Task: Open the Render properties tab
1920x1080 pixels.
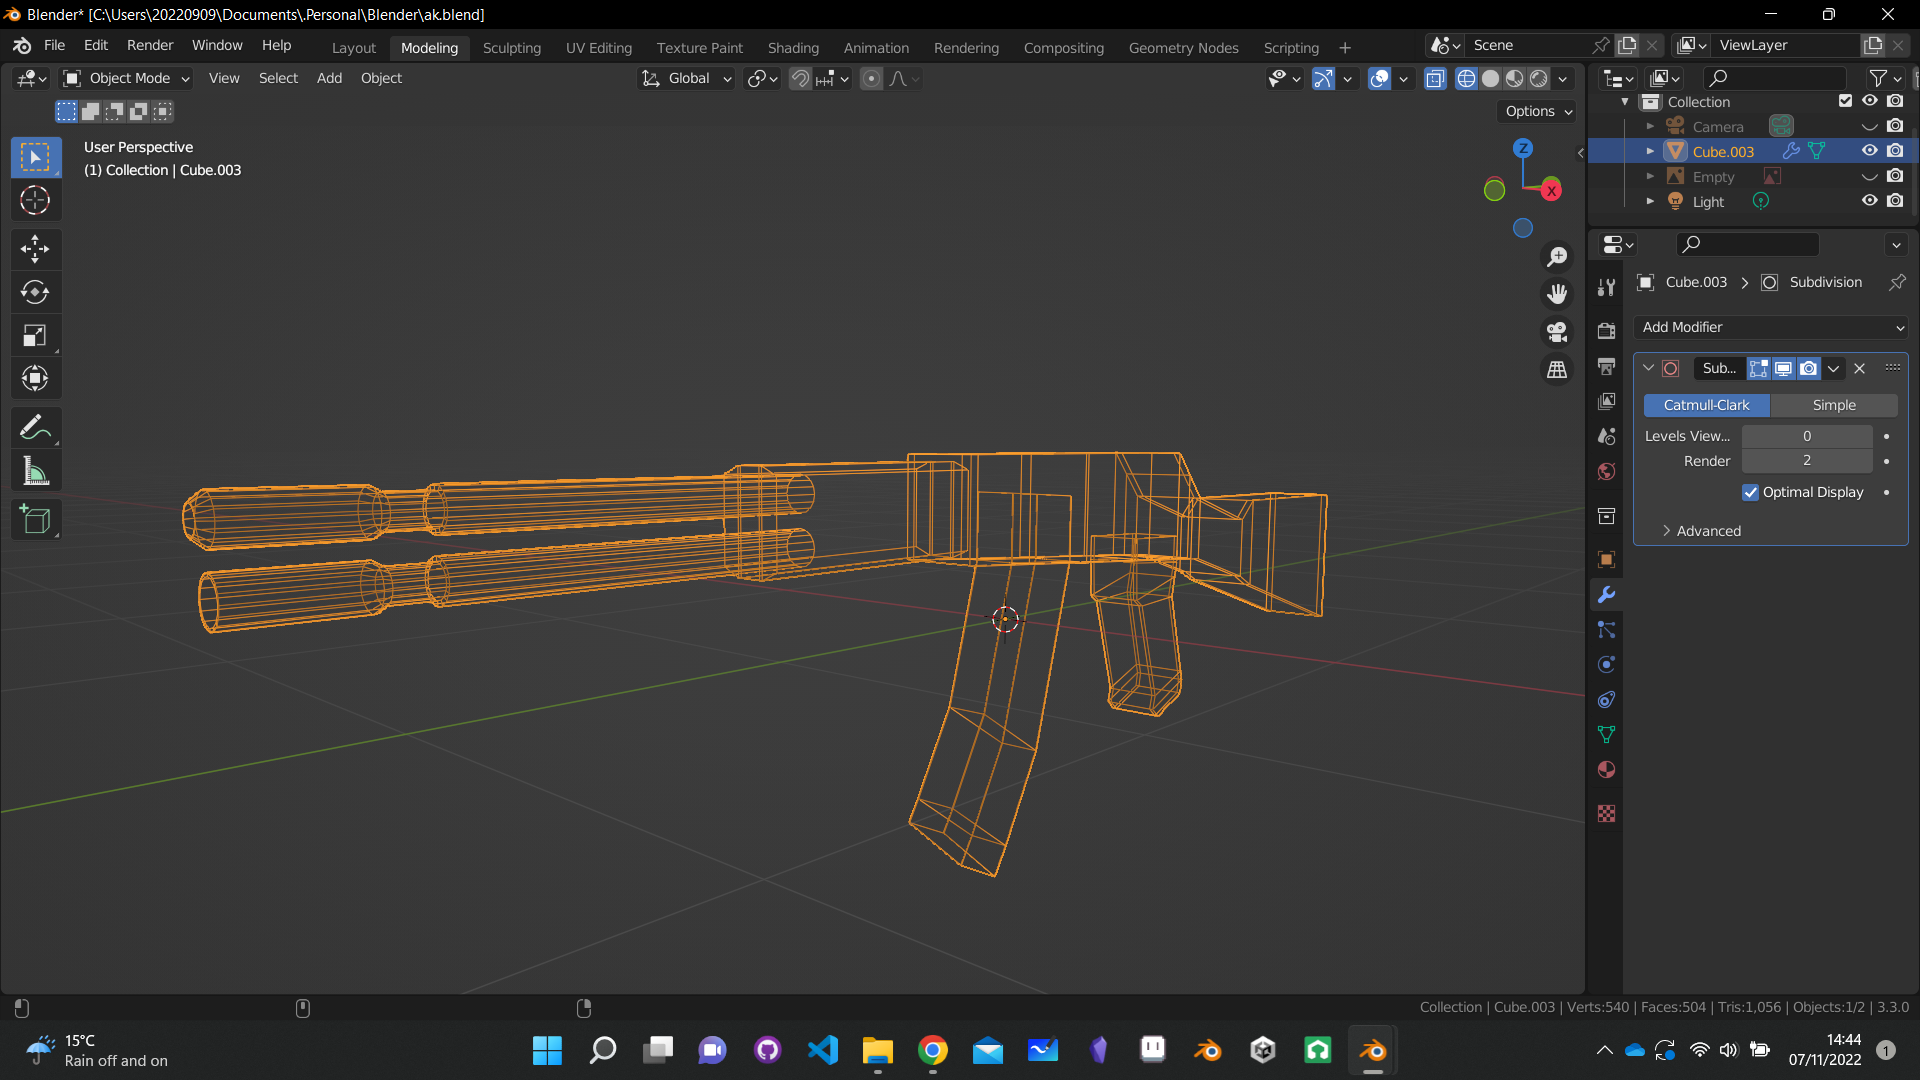Action: 1606,331
